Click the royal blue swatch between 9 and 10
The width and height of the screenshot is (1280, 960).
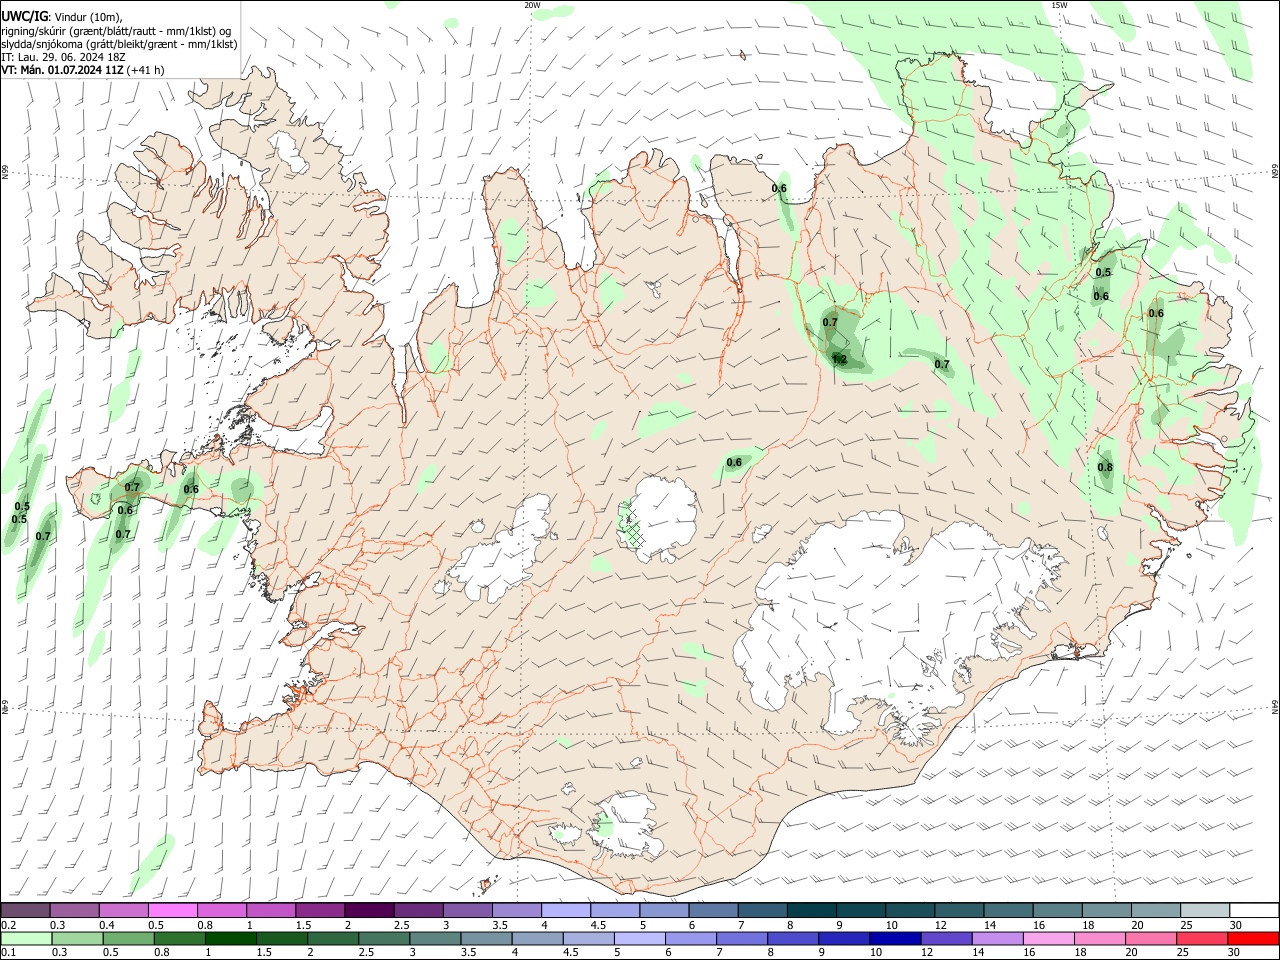(x=843, y=938)
